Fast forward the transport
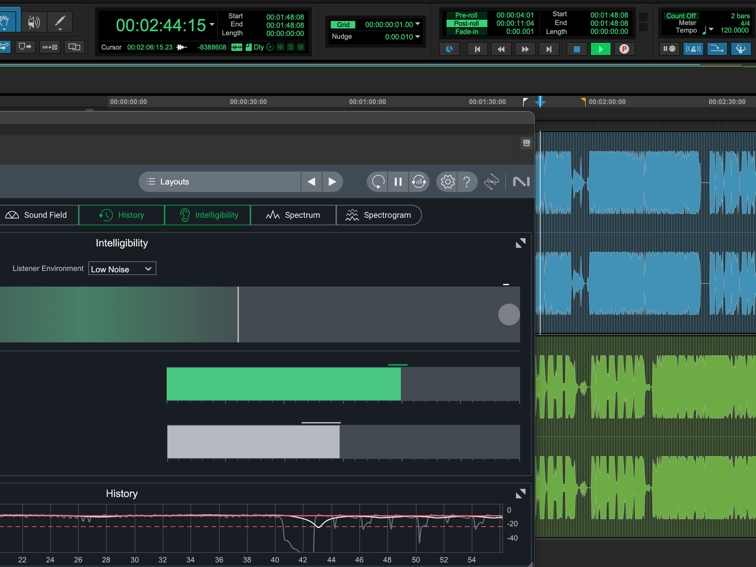Image resolution: width=756 pixels, height=567 pixels. [525, 49]
